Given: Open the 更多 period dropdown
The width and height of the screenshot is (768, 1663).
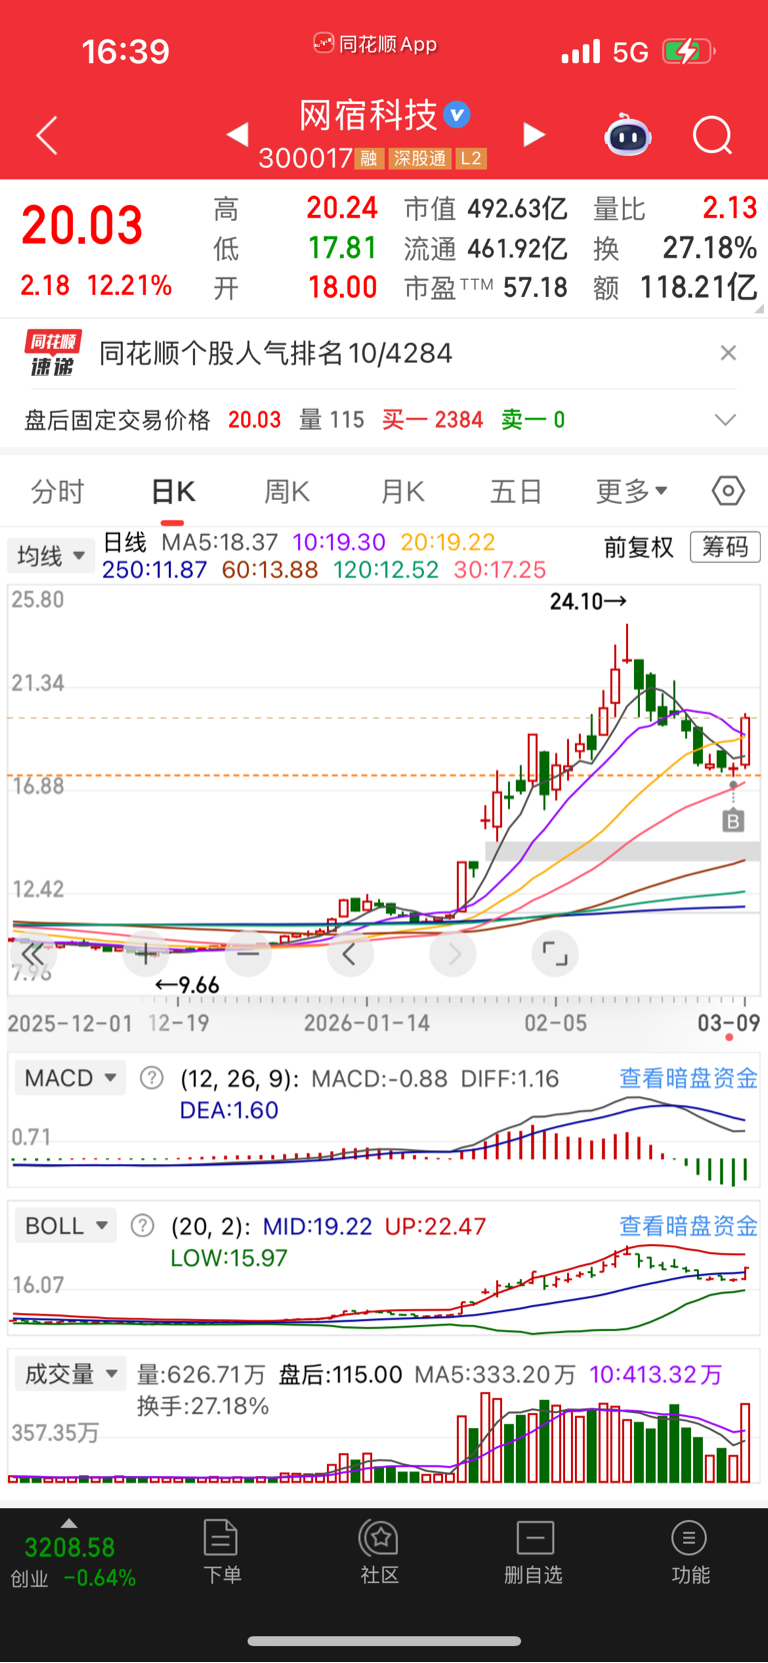Looking at the screenshot, I should (x=632, y=492).
